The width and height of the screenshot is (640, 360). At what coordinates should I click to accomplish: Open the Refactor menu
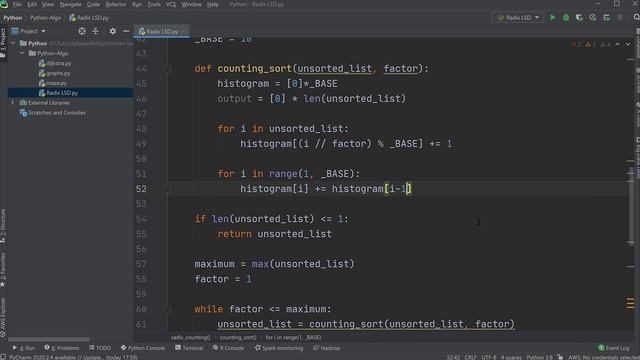pyautogui.click(x=116, y=4)
